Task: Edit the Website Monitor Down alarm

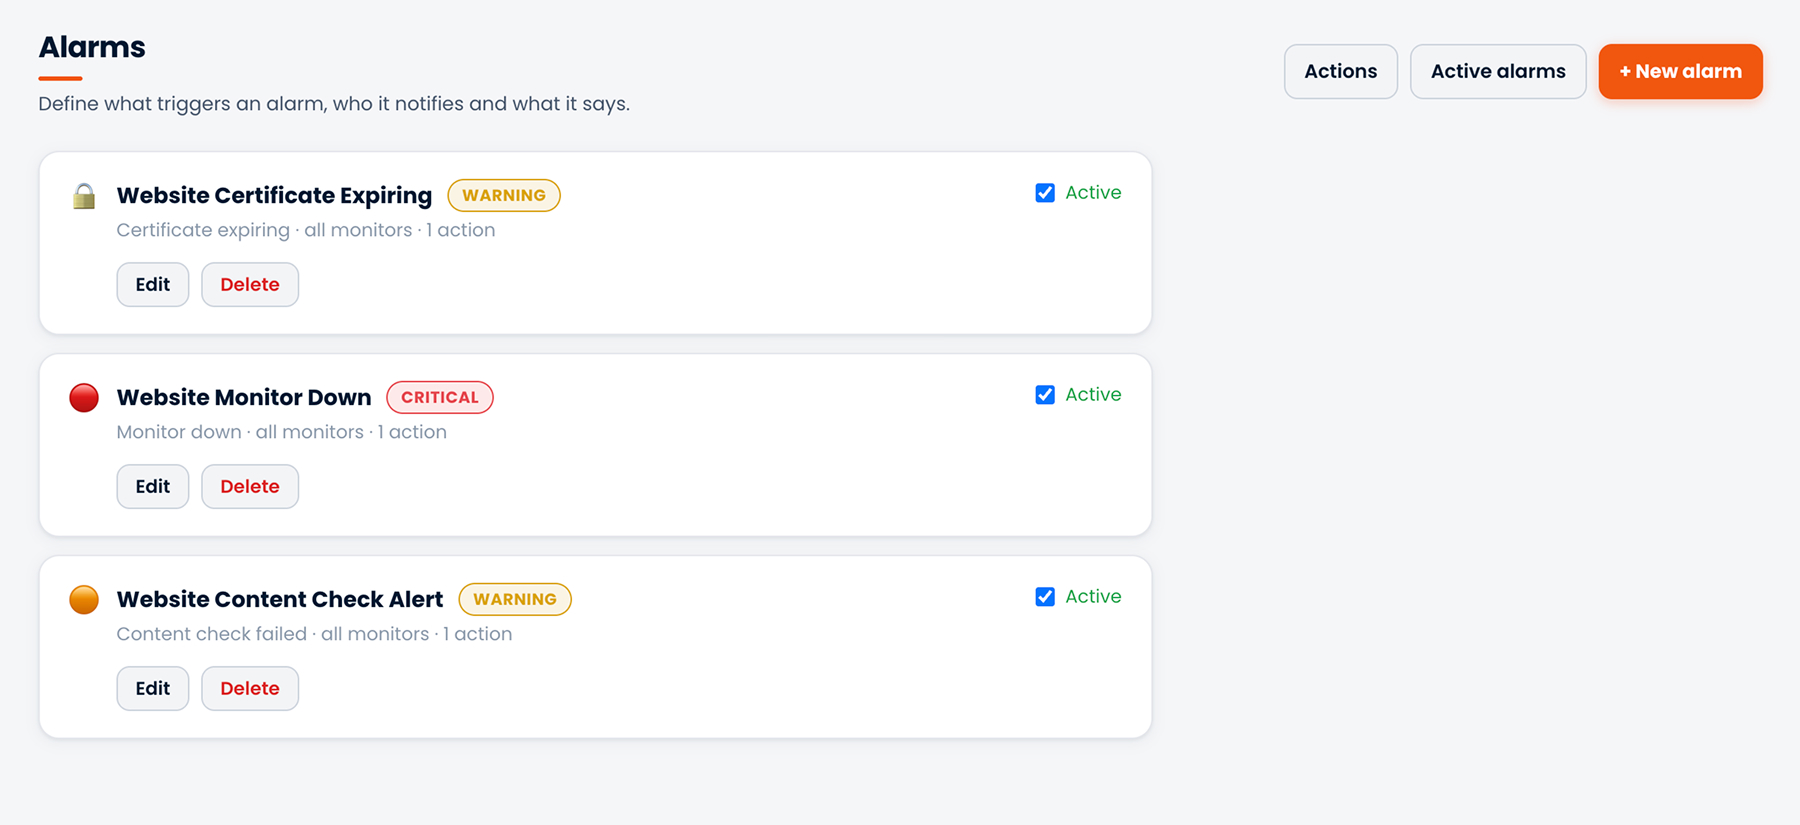Action: coord(153,487)
